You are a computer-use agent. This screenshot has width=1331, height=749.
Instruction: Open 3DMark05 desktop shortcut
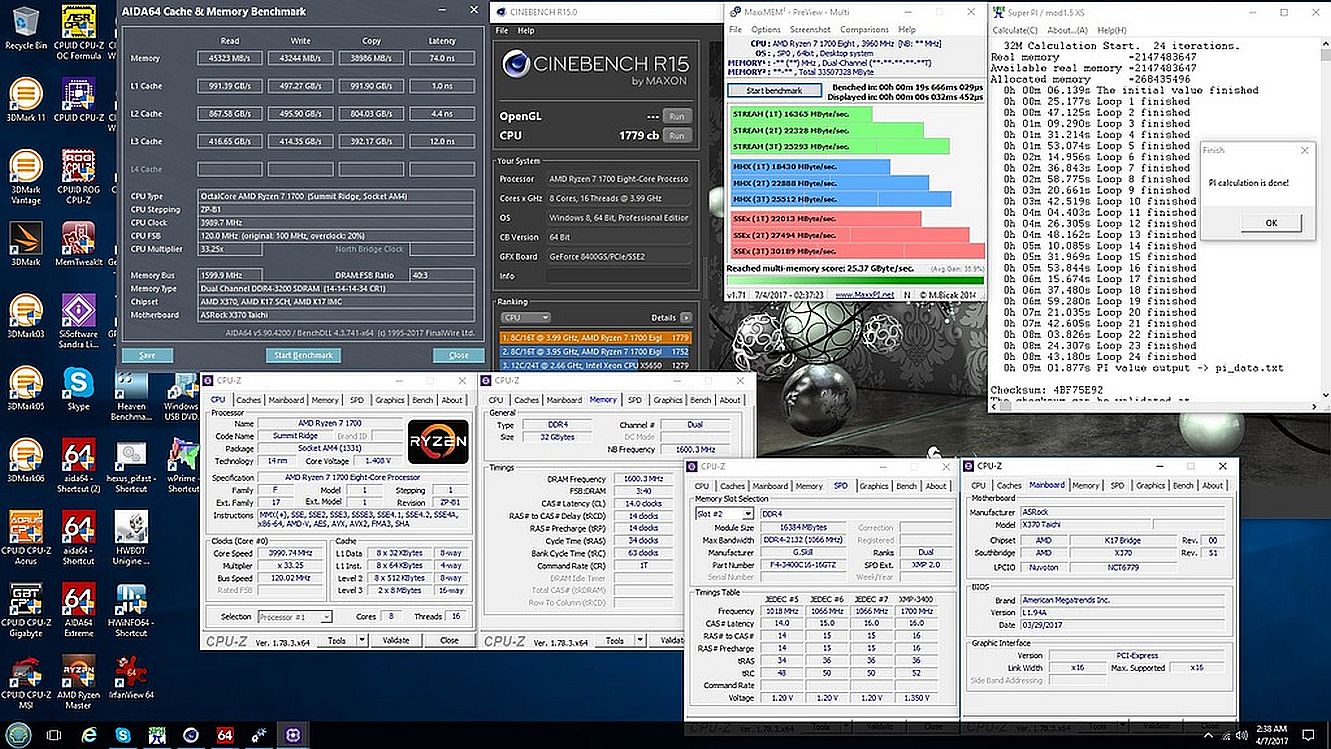coord(24,389)
